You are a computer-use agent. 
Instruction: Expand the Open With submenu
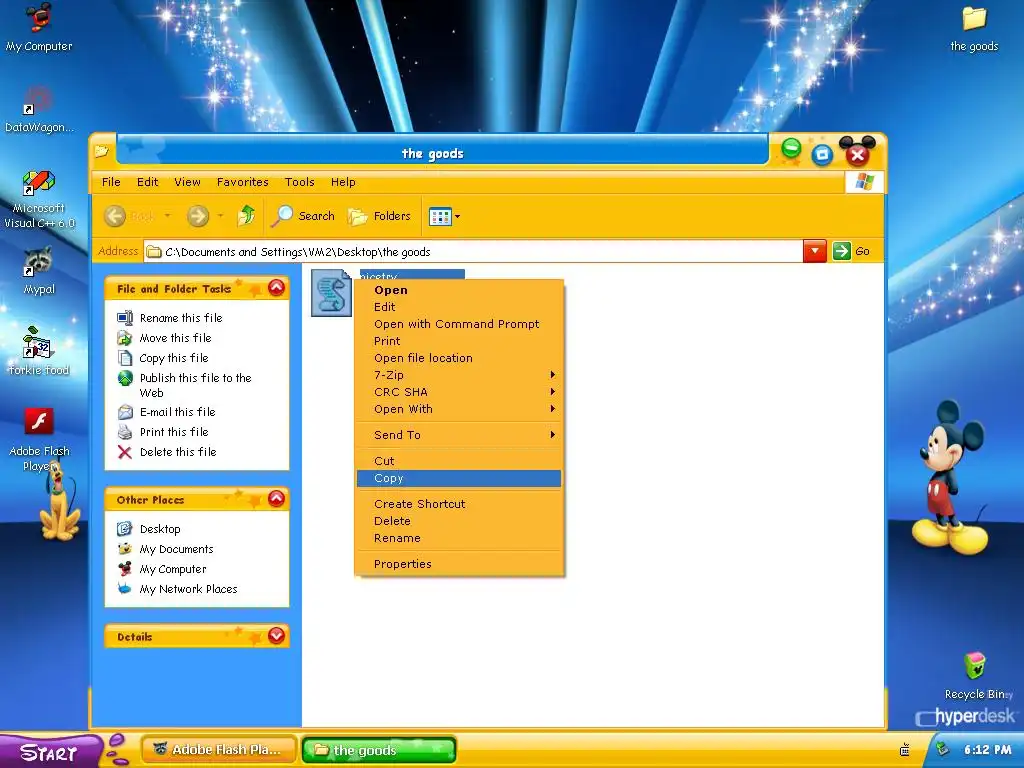(x=459, y=409)
